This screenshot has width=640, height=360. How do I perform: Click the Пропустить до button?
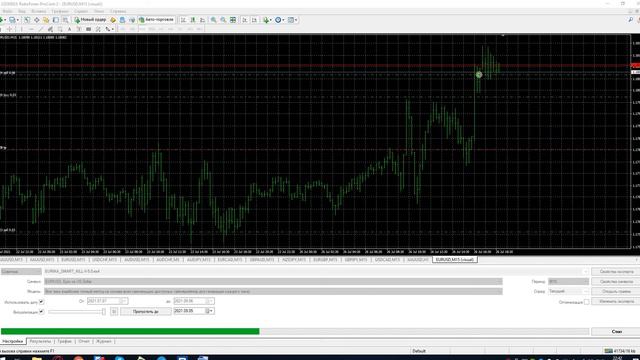point(146,311)
